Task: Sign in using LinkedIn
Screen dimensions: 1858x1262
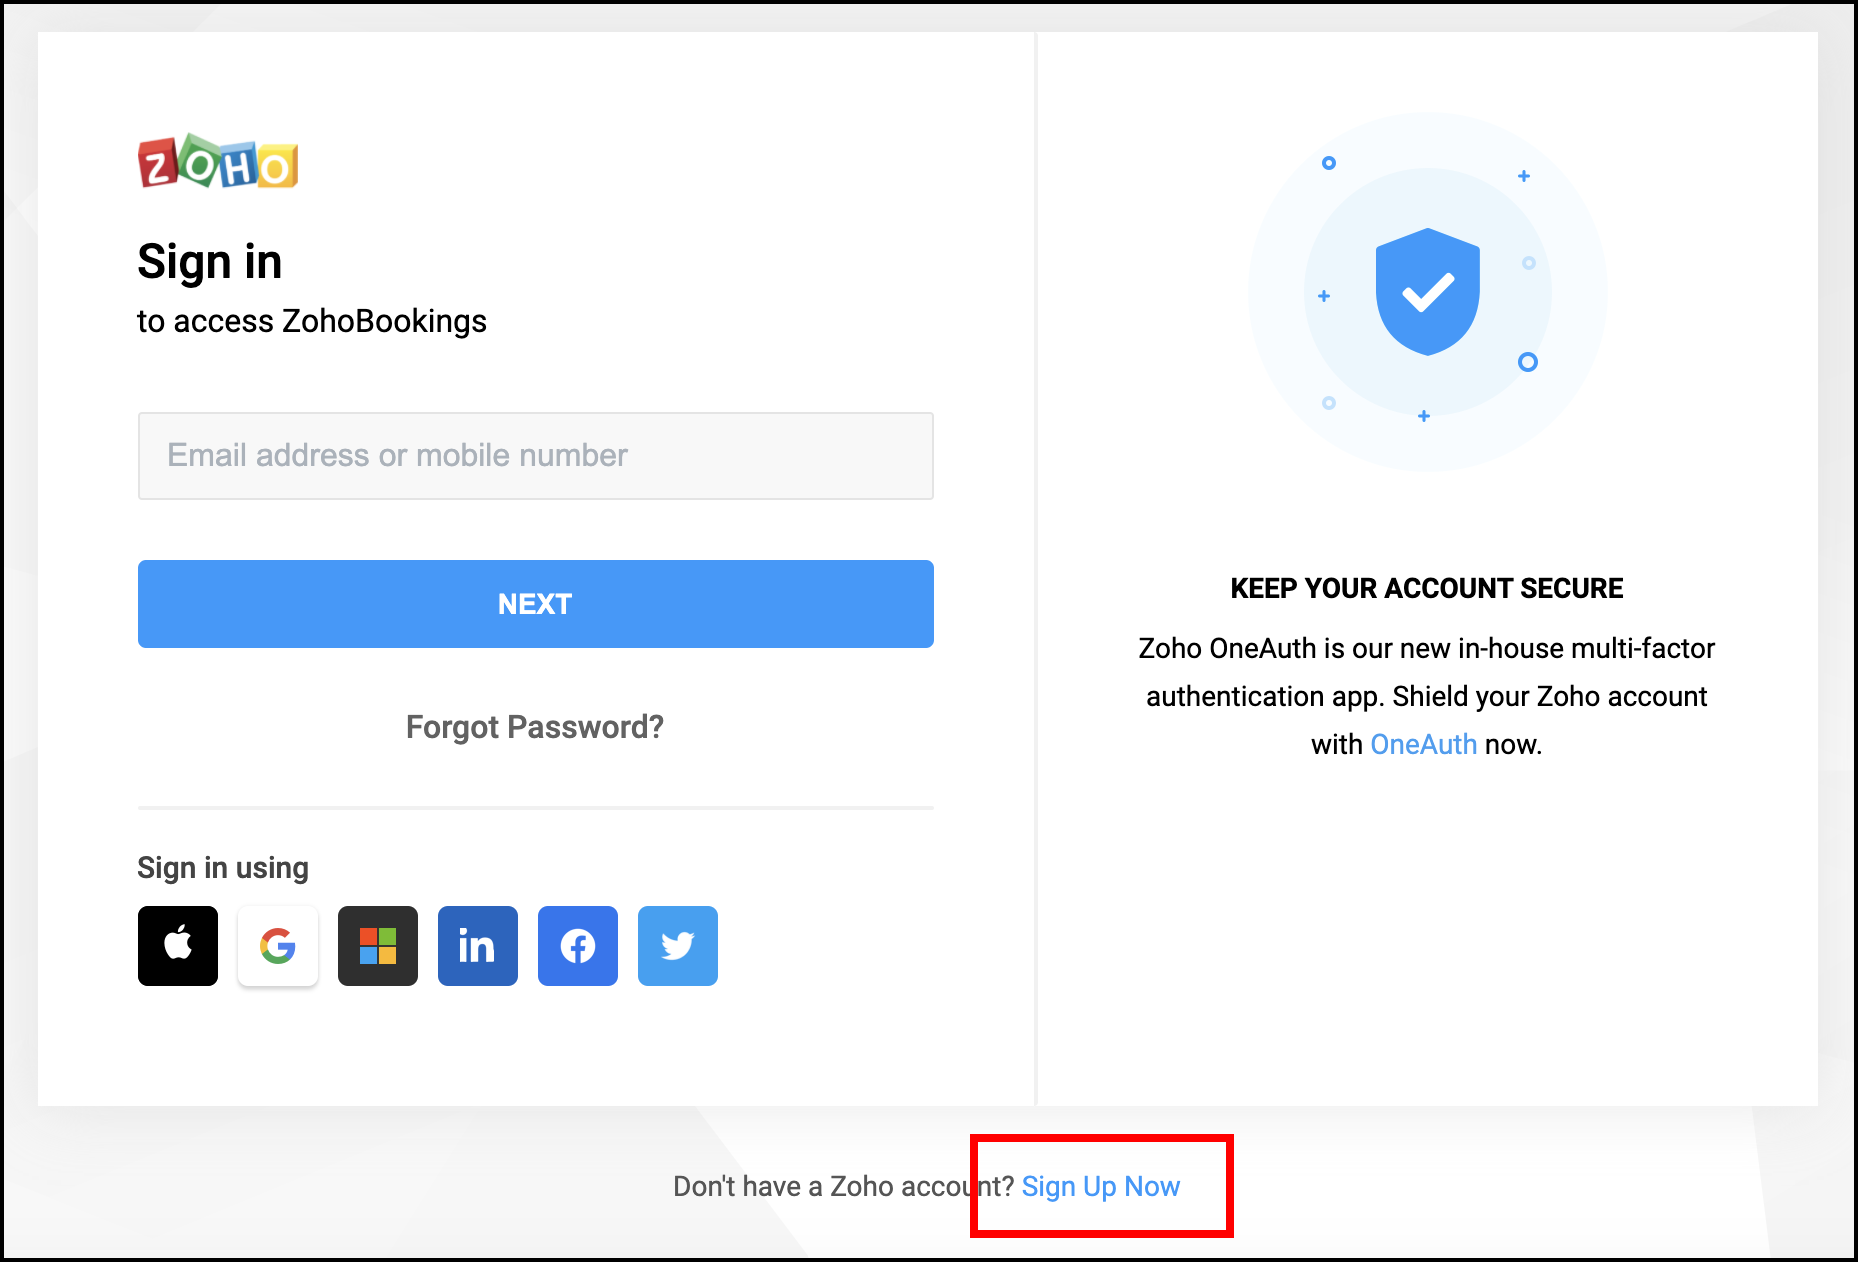Action: [478, 946]
